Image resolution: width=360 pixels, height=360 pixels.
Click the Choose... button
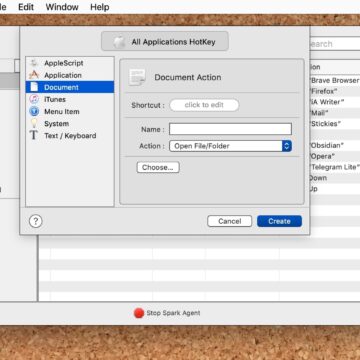point(158,167)
